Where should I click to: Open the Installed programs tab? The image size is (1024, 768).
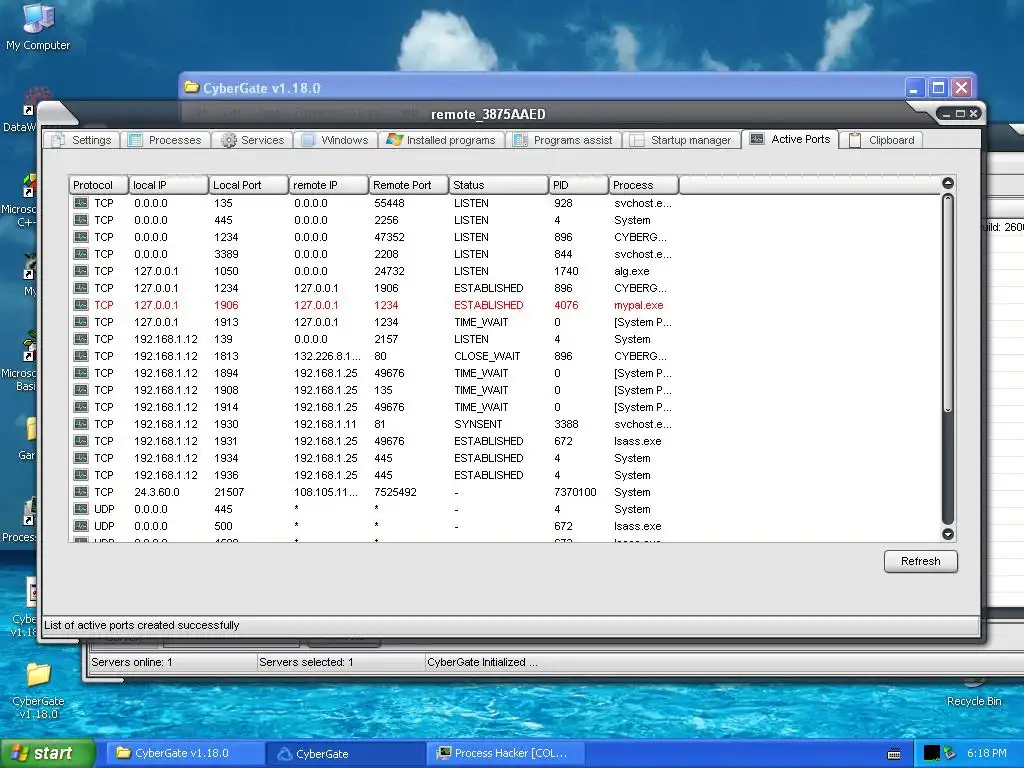(x=441, y=140)
